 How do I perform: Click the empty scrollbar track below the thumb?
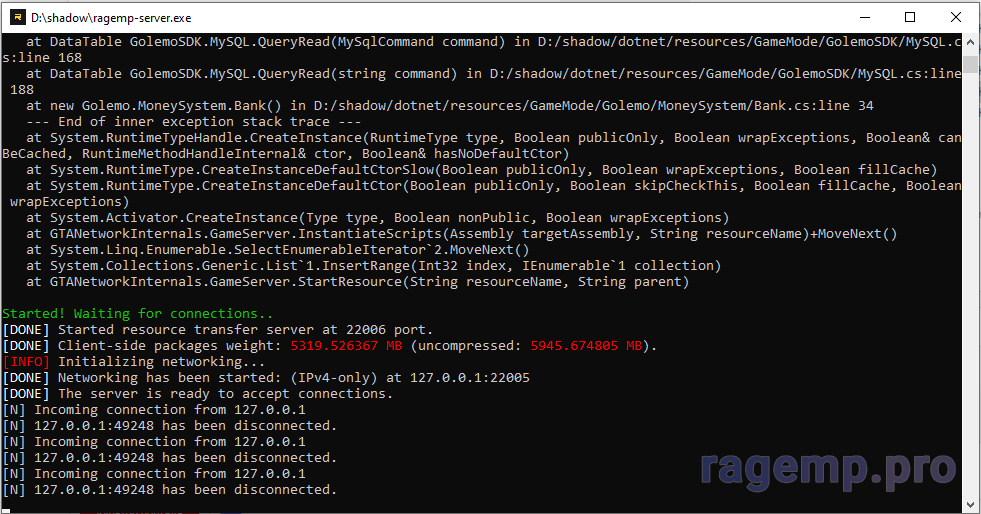pos(971,300)
